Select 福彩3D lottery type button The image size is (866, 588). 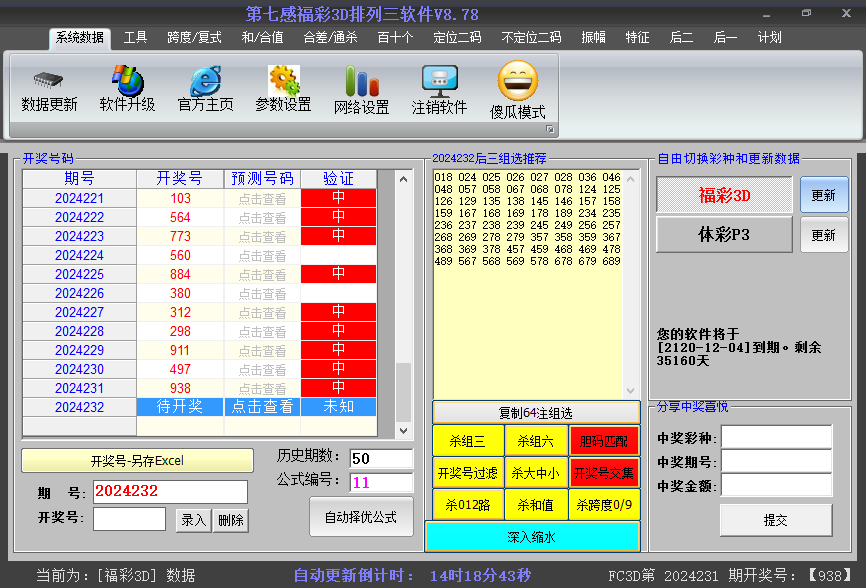tap(724, 195)
